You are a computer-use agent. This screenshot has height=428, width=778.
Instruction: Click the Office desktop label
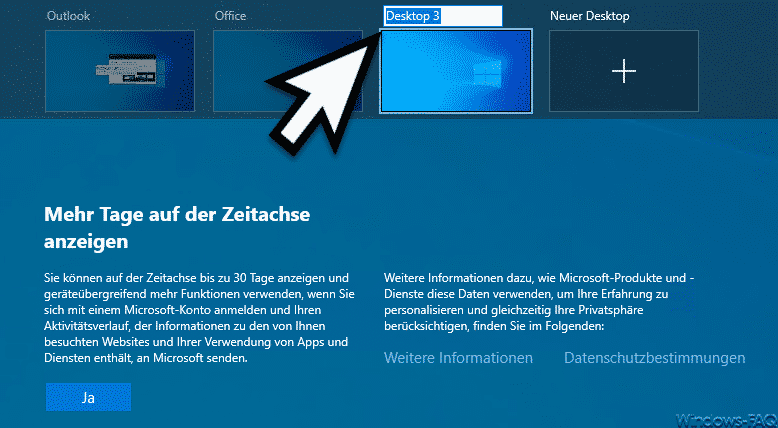pyautogui.click(x=230, y=16)
